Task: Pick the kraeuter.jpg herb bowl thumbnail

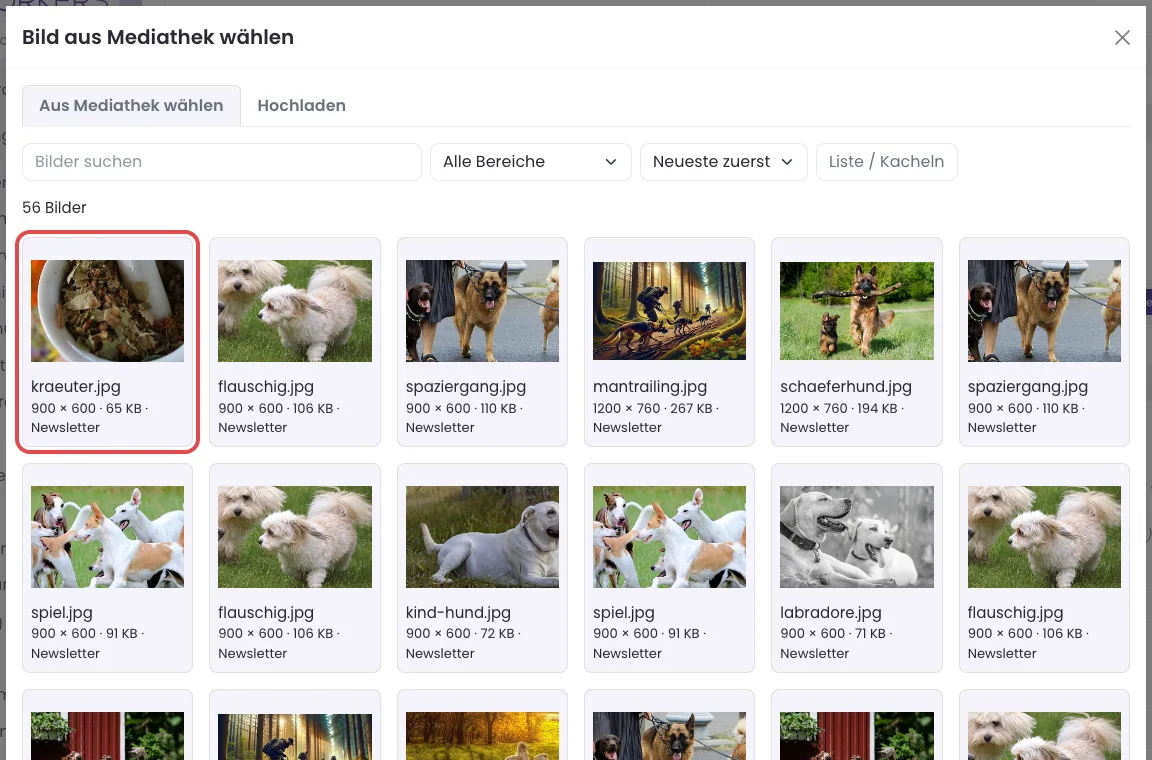Action: pos(107,310)
